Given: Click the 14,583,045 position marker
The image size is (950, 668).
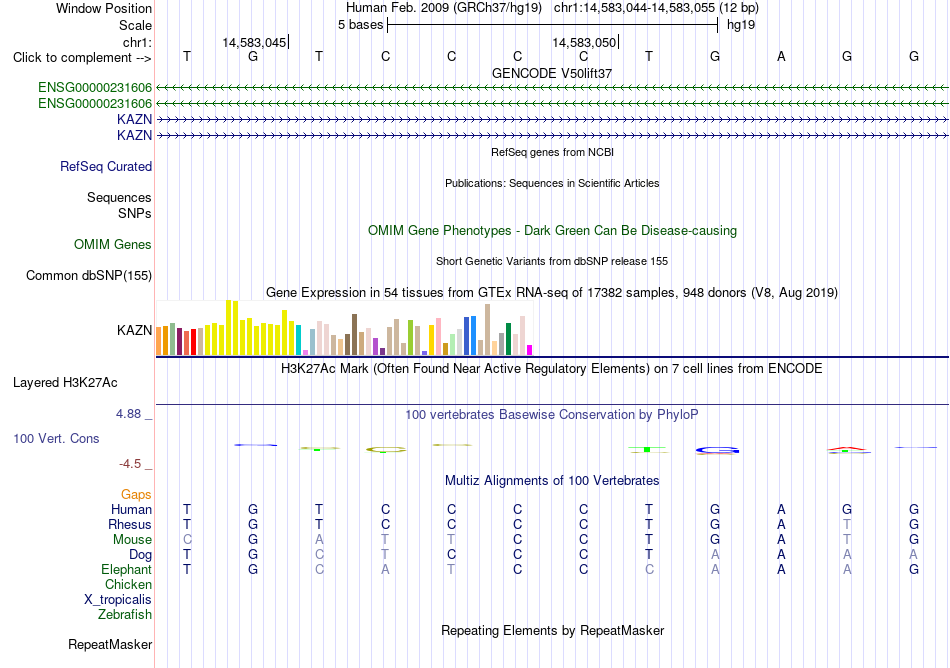Looking at the screenshot, I should pos(254,42).
